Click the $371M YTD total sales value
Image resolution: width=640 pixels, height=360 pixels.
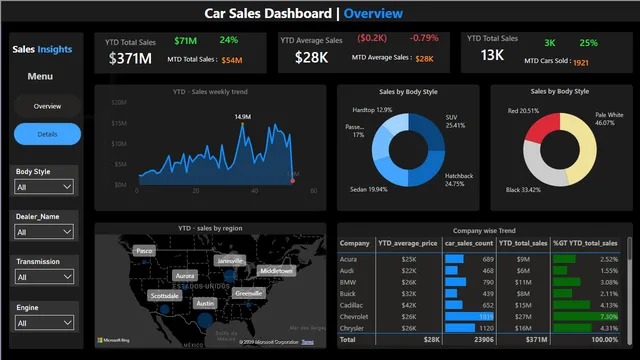(x=130, y=58)
